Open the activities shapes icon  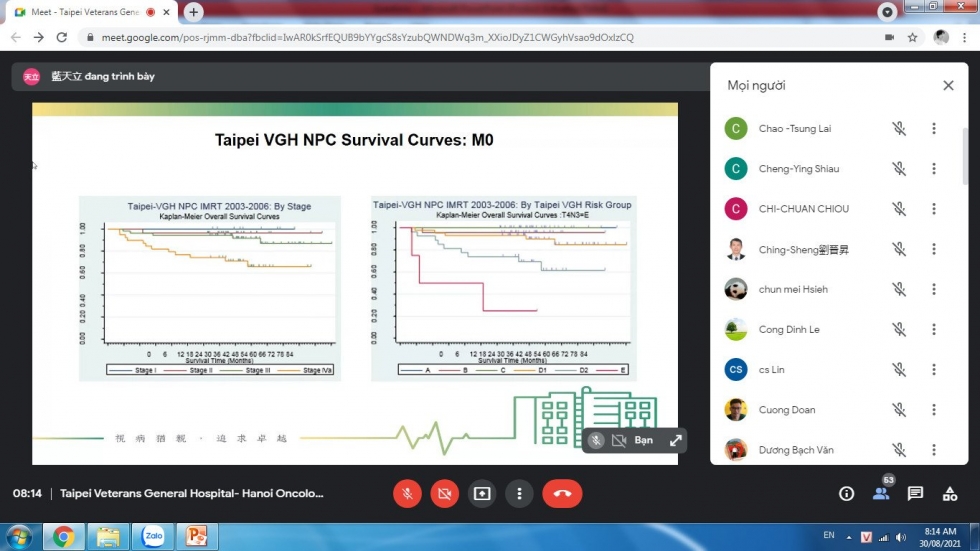[949, 493]
